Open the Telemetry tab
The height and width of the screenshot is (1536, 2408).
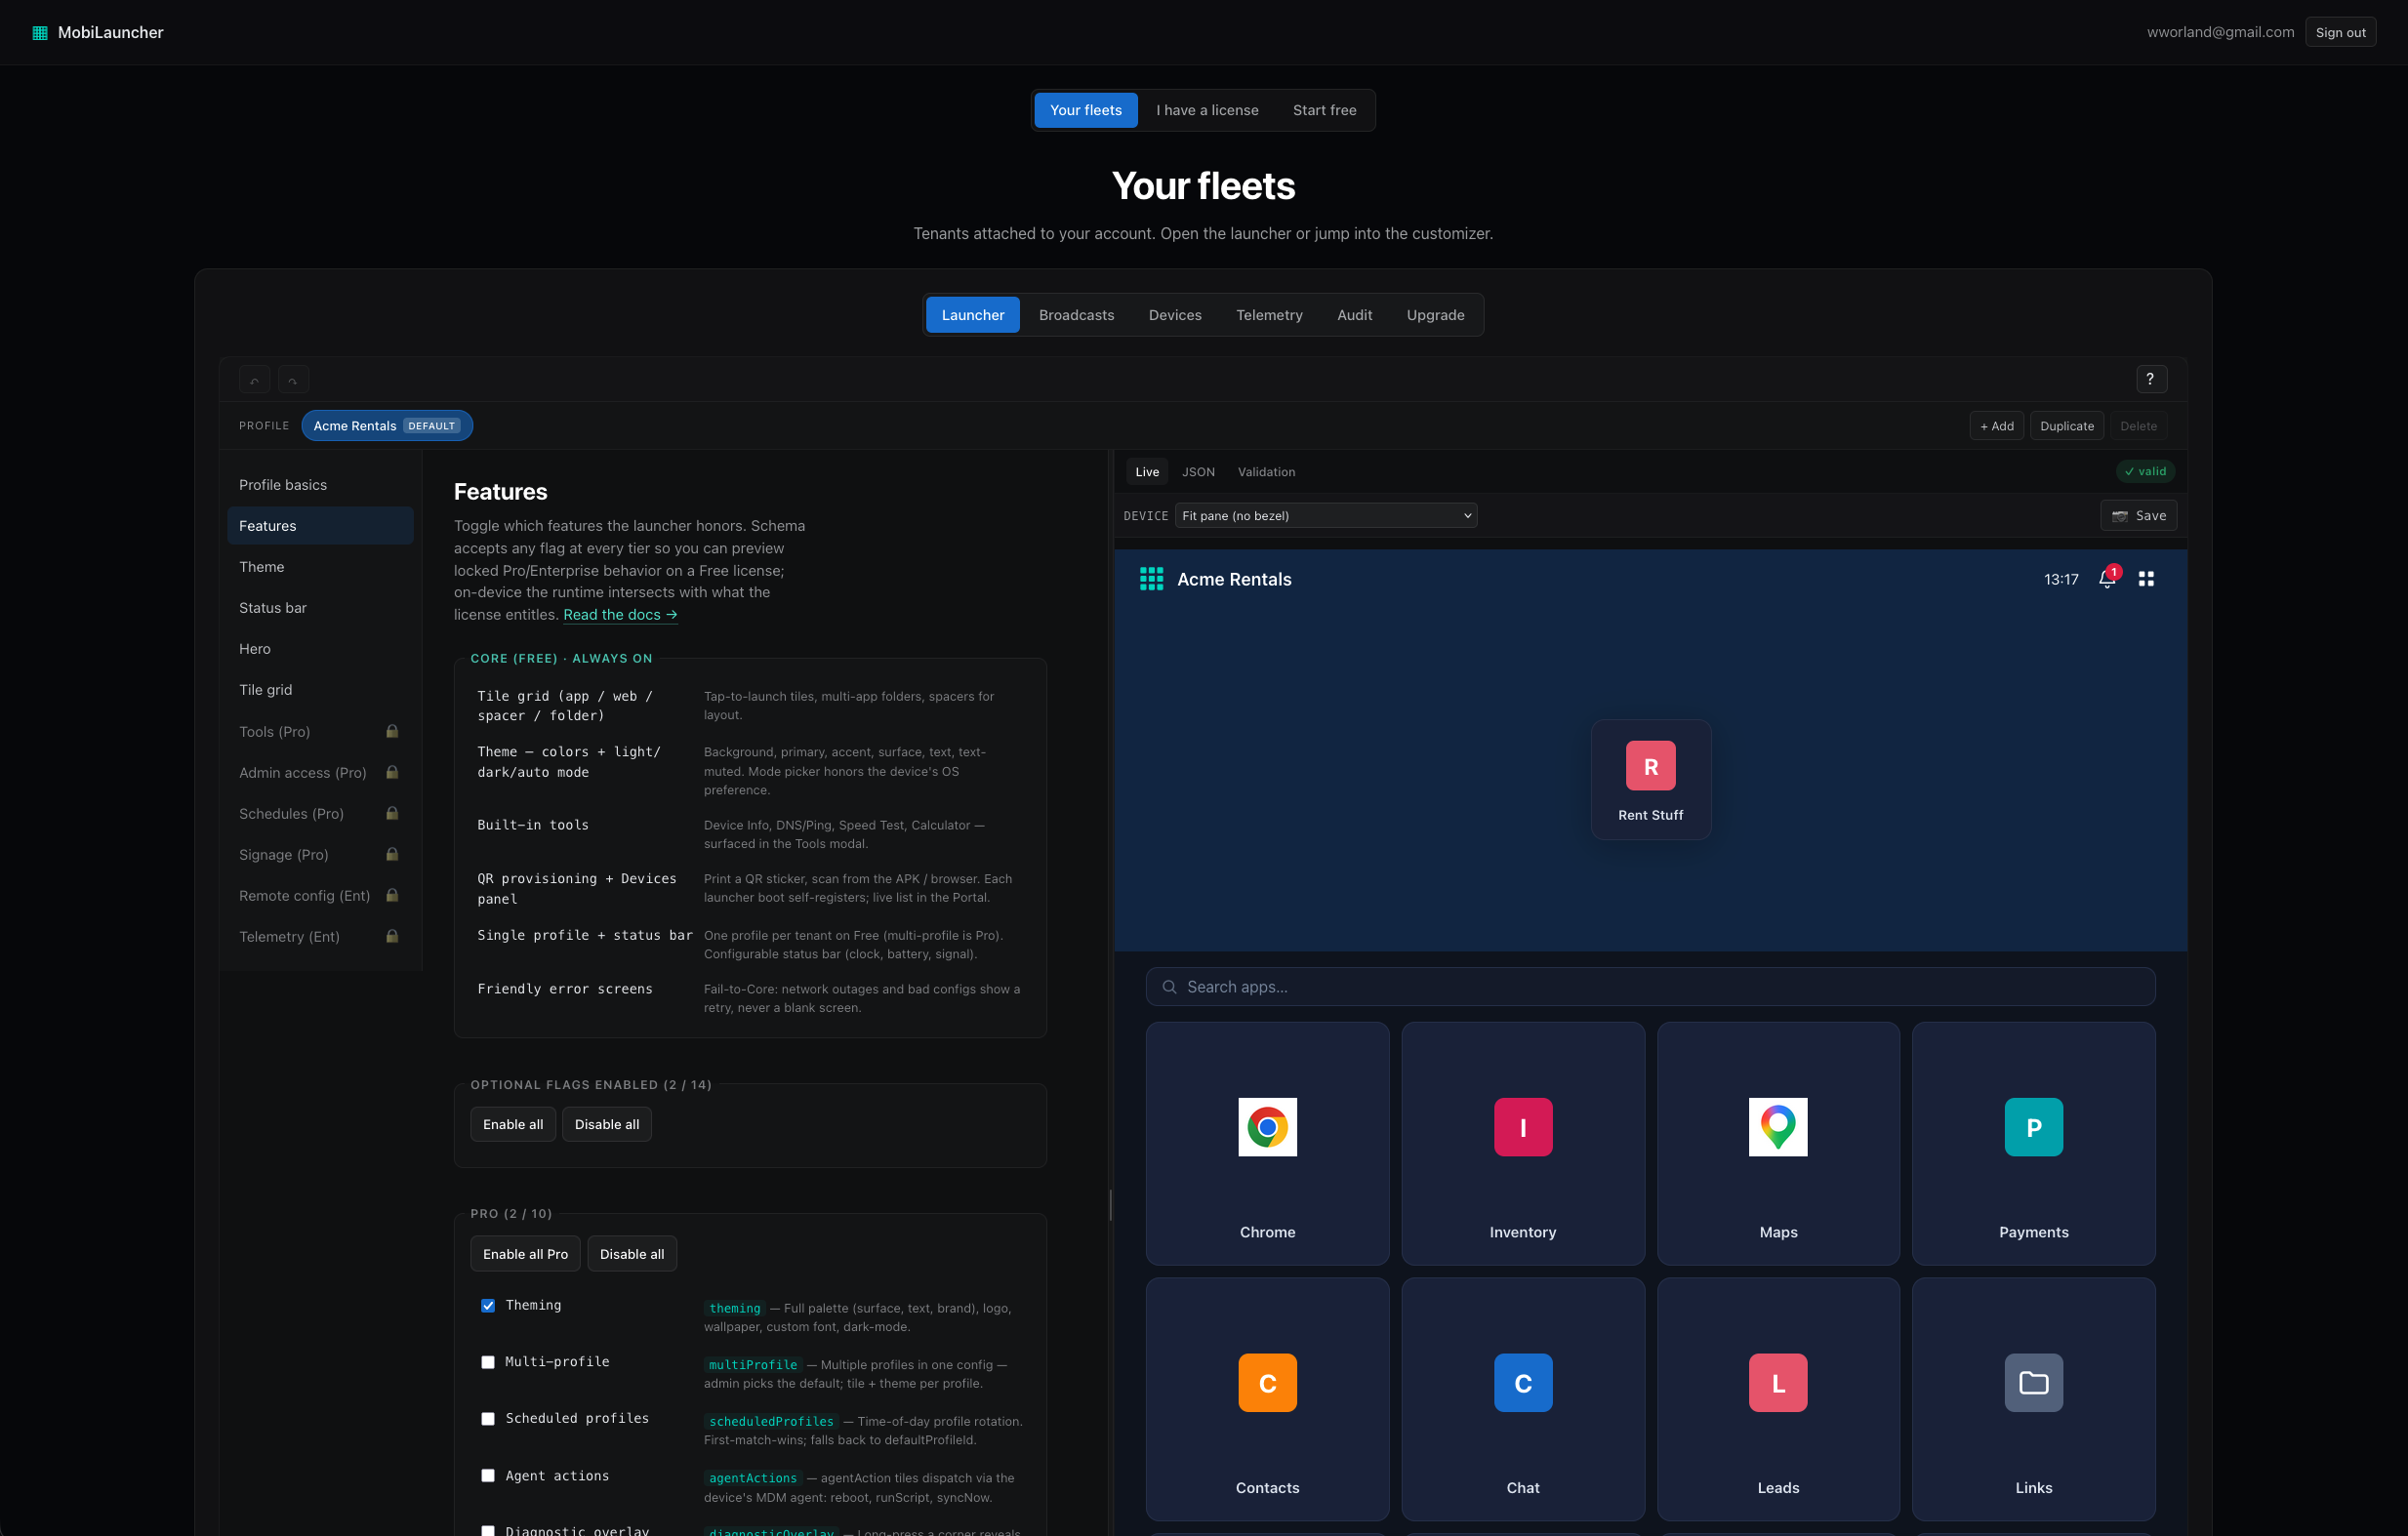1269,315
